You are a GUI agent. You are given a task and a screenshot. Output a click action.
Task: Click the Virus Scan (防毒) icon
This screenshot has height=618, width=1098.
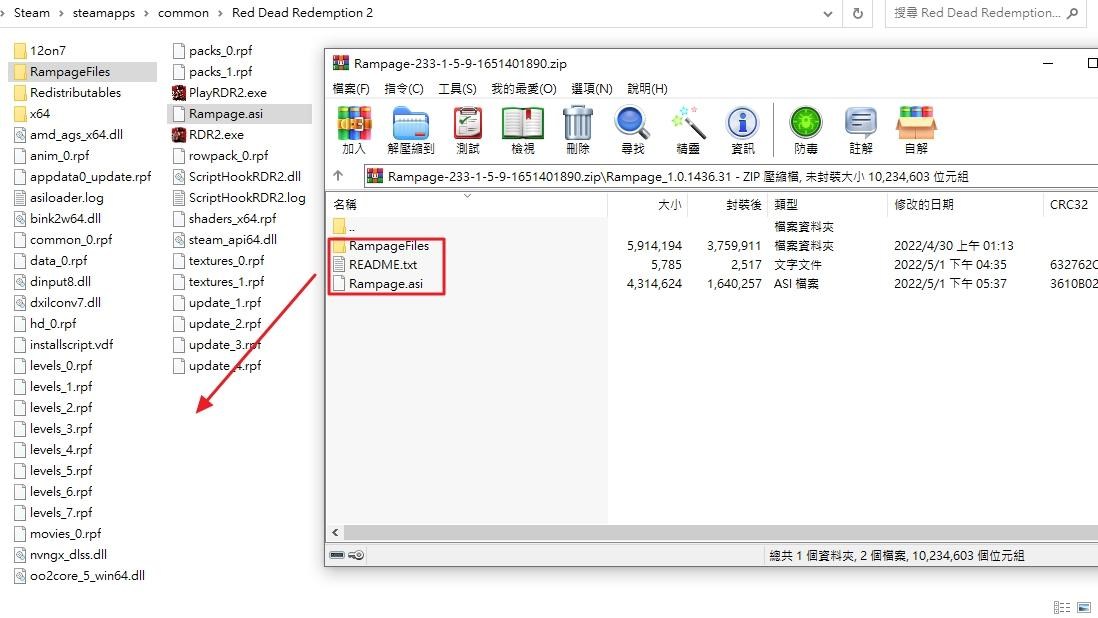click(805, 130)
